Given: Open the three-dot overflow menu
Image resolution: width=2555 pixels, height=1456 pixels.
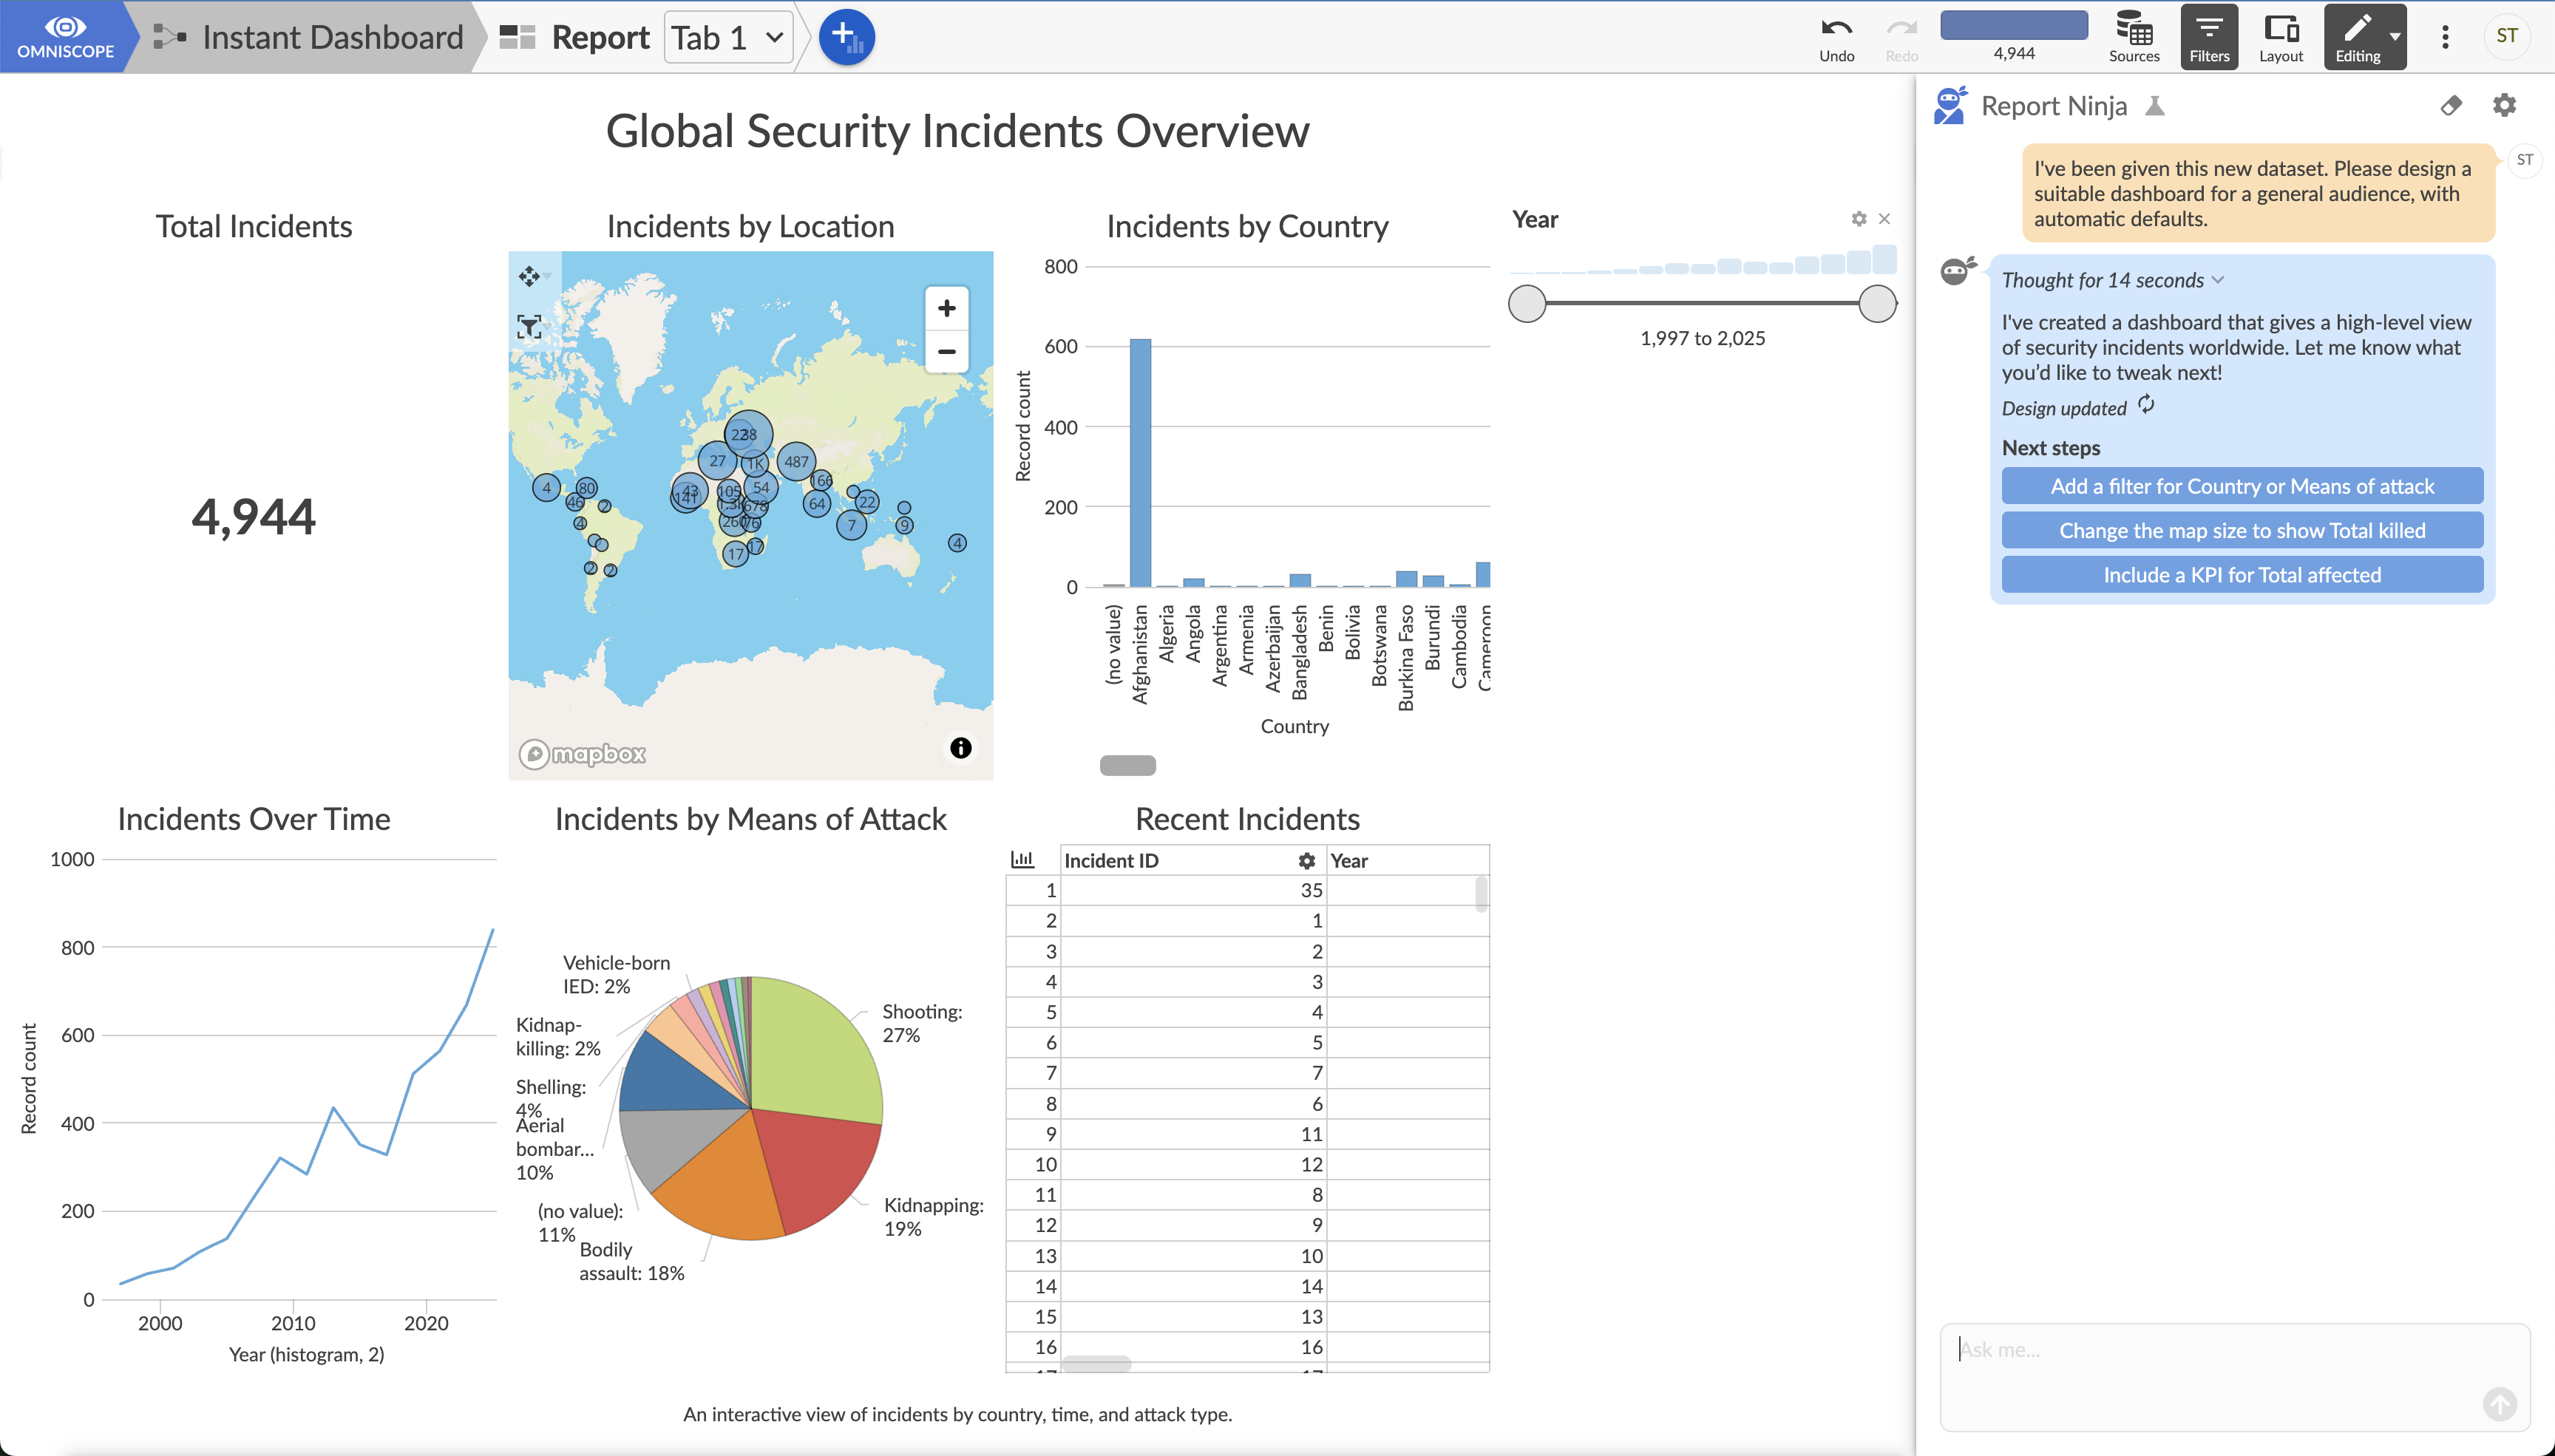Looking at the screenshot, I should point(2445,37).
